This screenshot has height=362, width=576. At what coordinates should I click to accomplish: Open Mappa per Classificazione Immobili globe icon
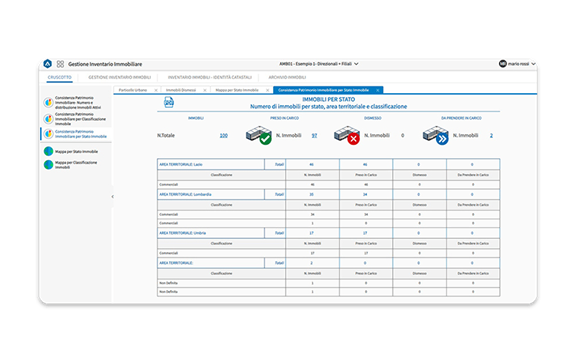[x=48, y=164]
